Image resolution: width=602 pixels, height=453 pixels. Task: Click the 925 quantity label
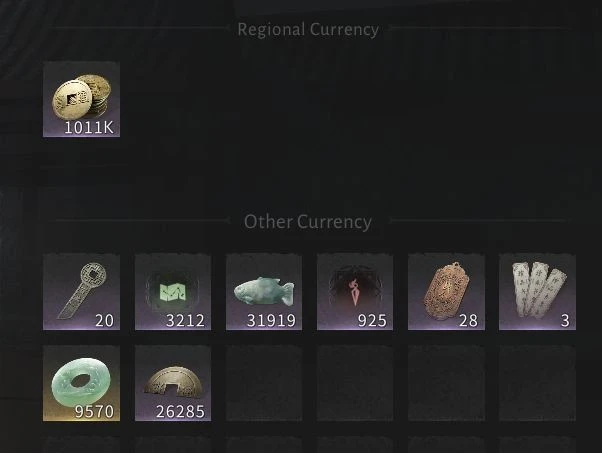pos(372,321)
